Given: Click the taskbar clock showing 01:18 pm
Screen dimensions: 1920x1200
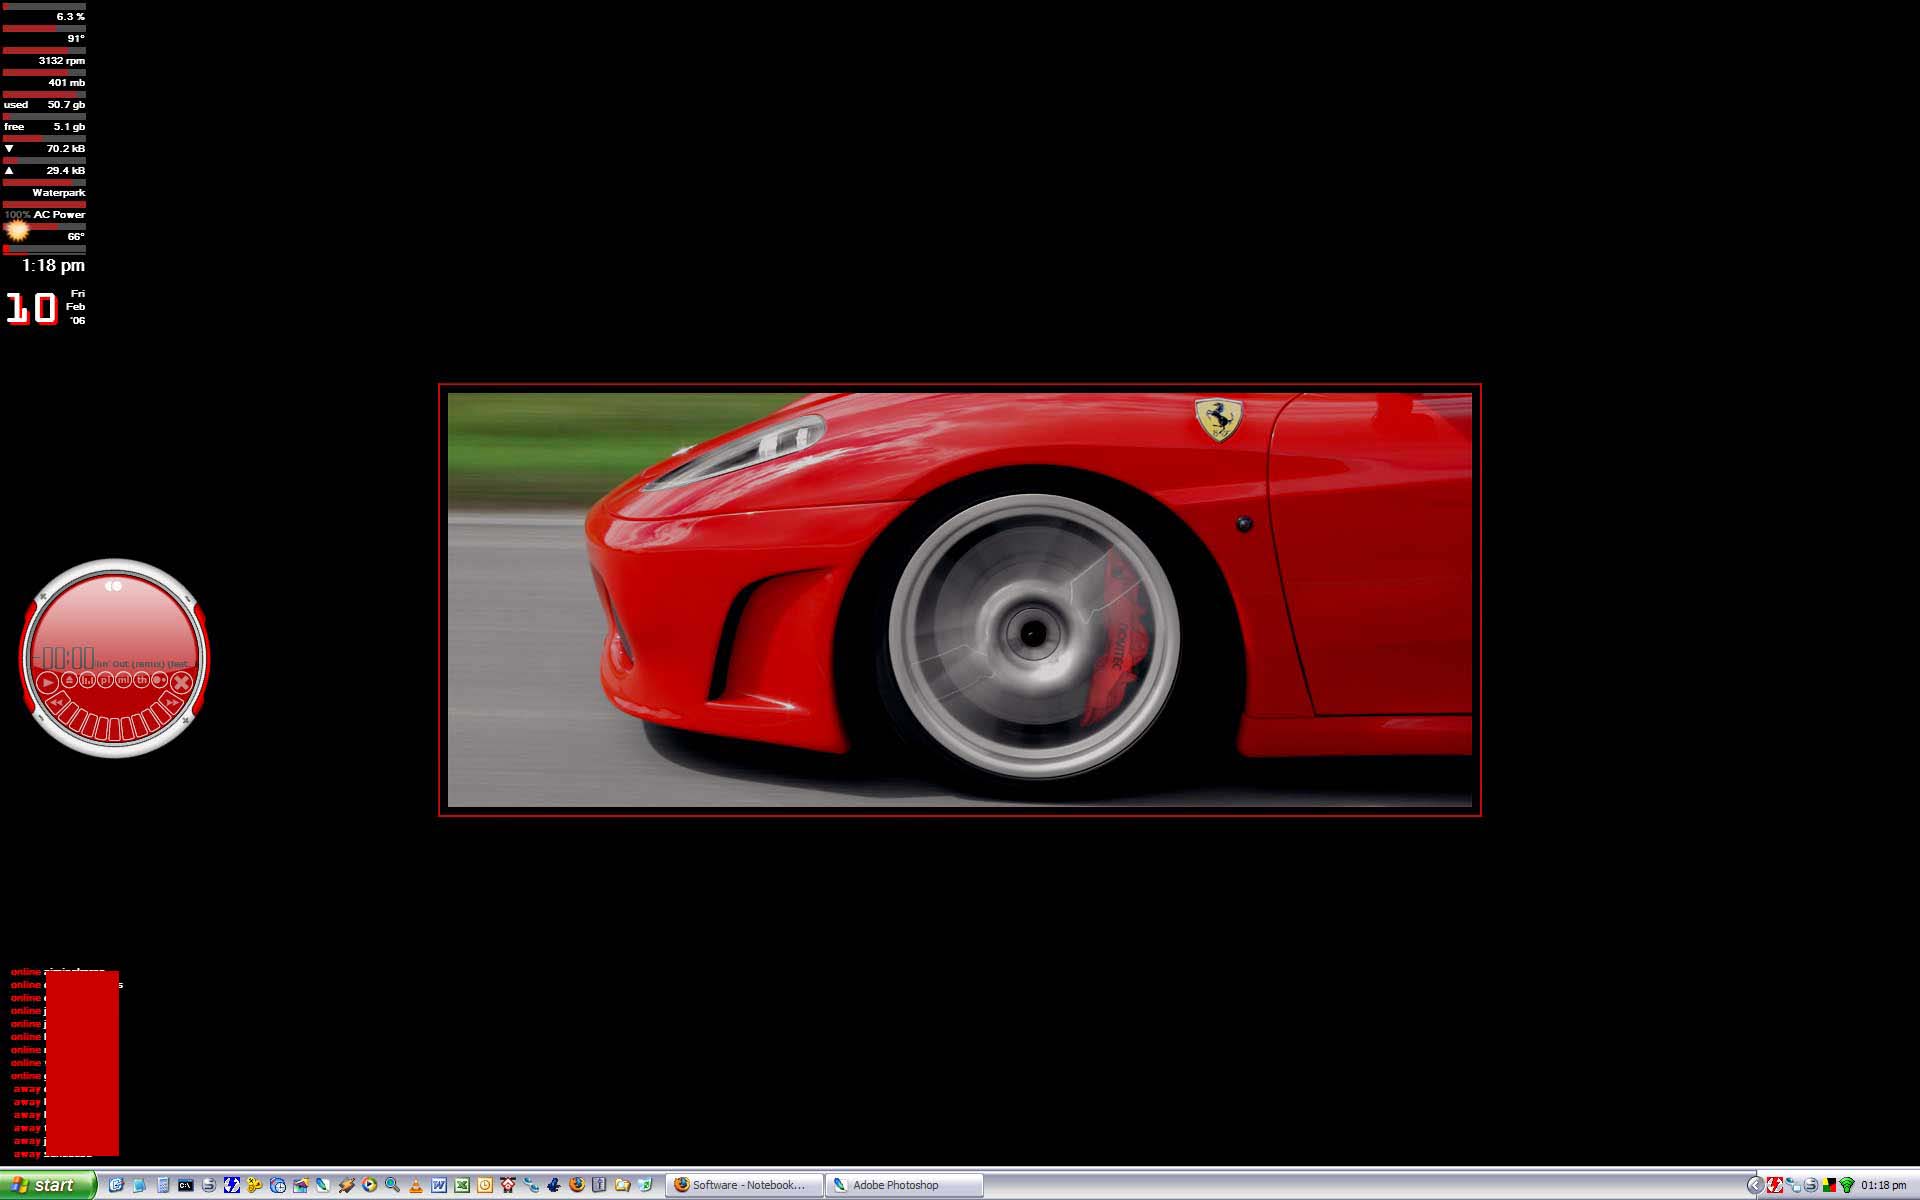Looking at the screenshot, I should (1884, 1185).
